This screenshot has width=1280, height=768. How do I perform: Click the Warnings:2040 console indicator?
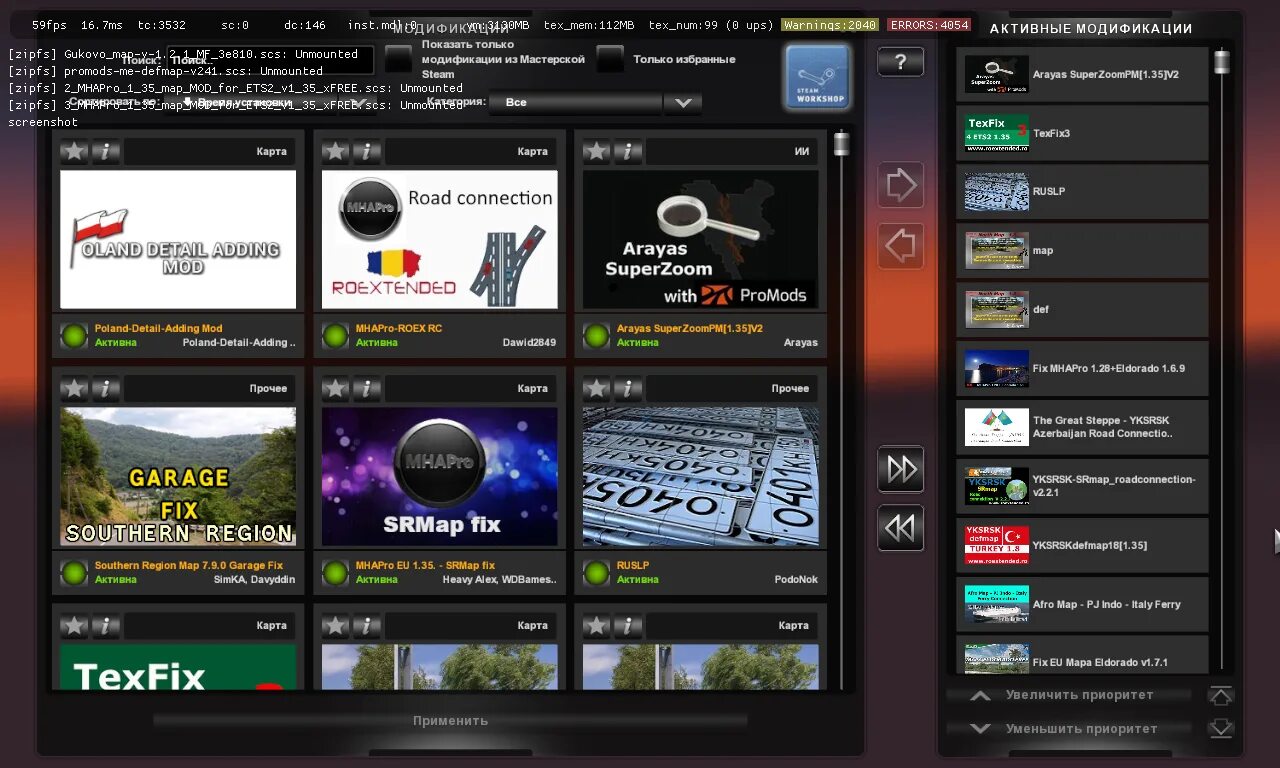click(829, 25)
